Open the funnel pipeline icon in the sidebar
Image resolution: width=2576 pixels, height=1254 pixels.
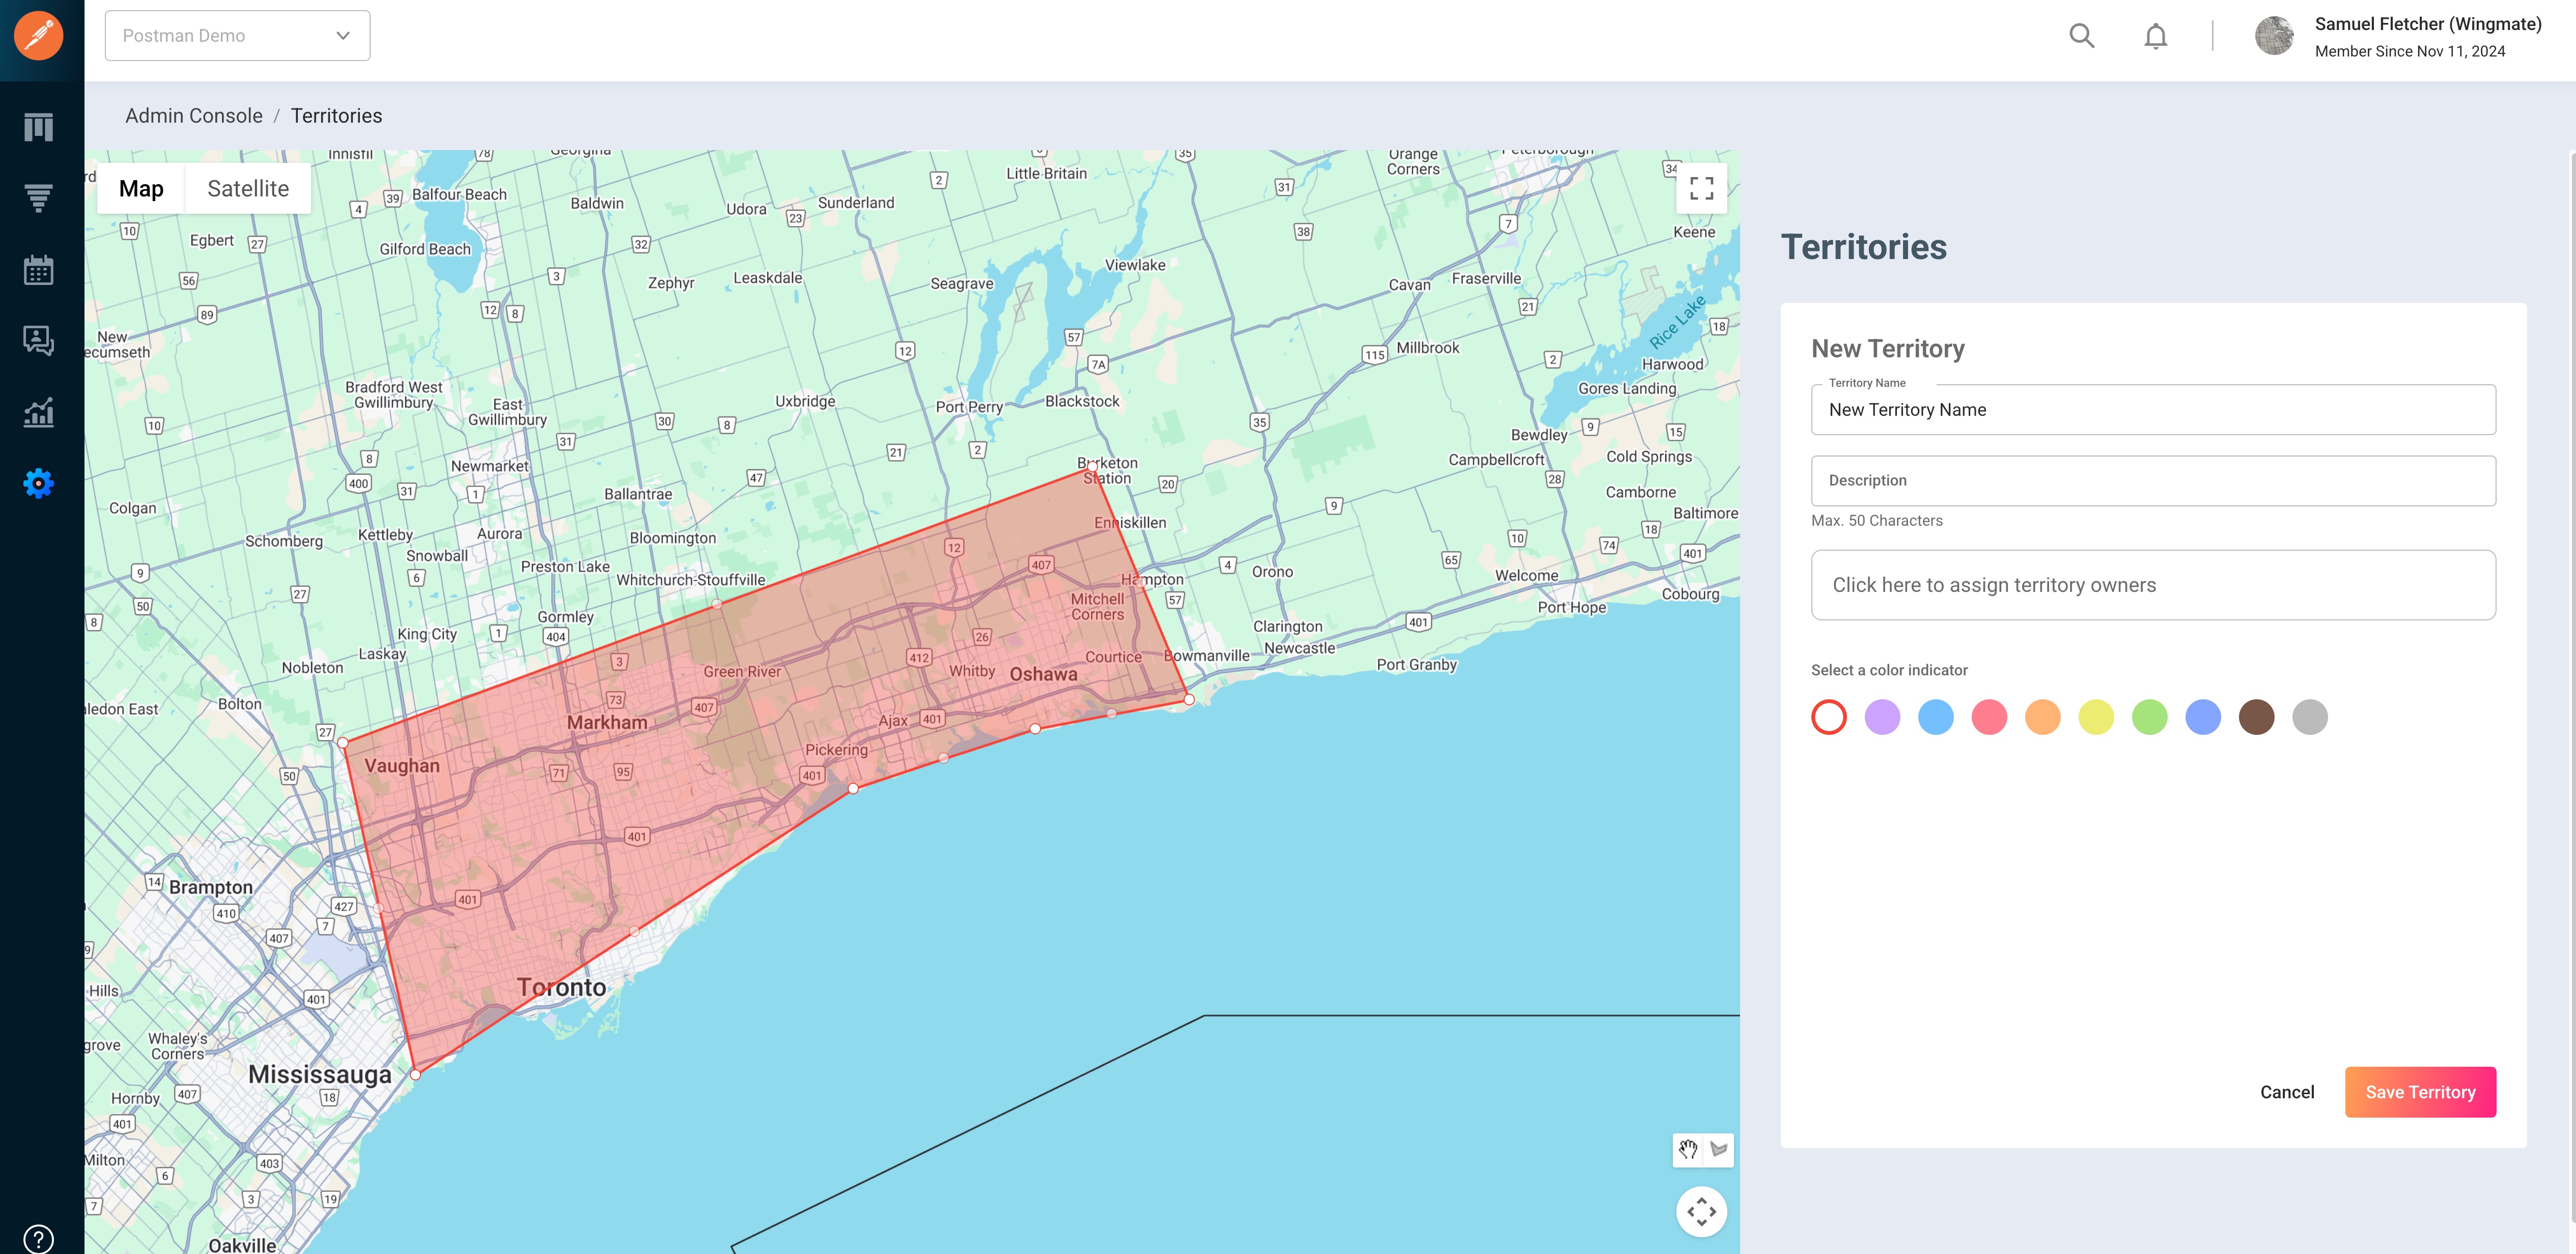click(39, 198)
